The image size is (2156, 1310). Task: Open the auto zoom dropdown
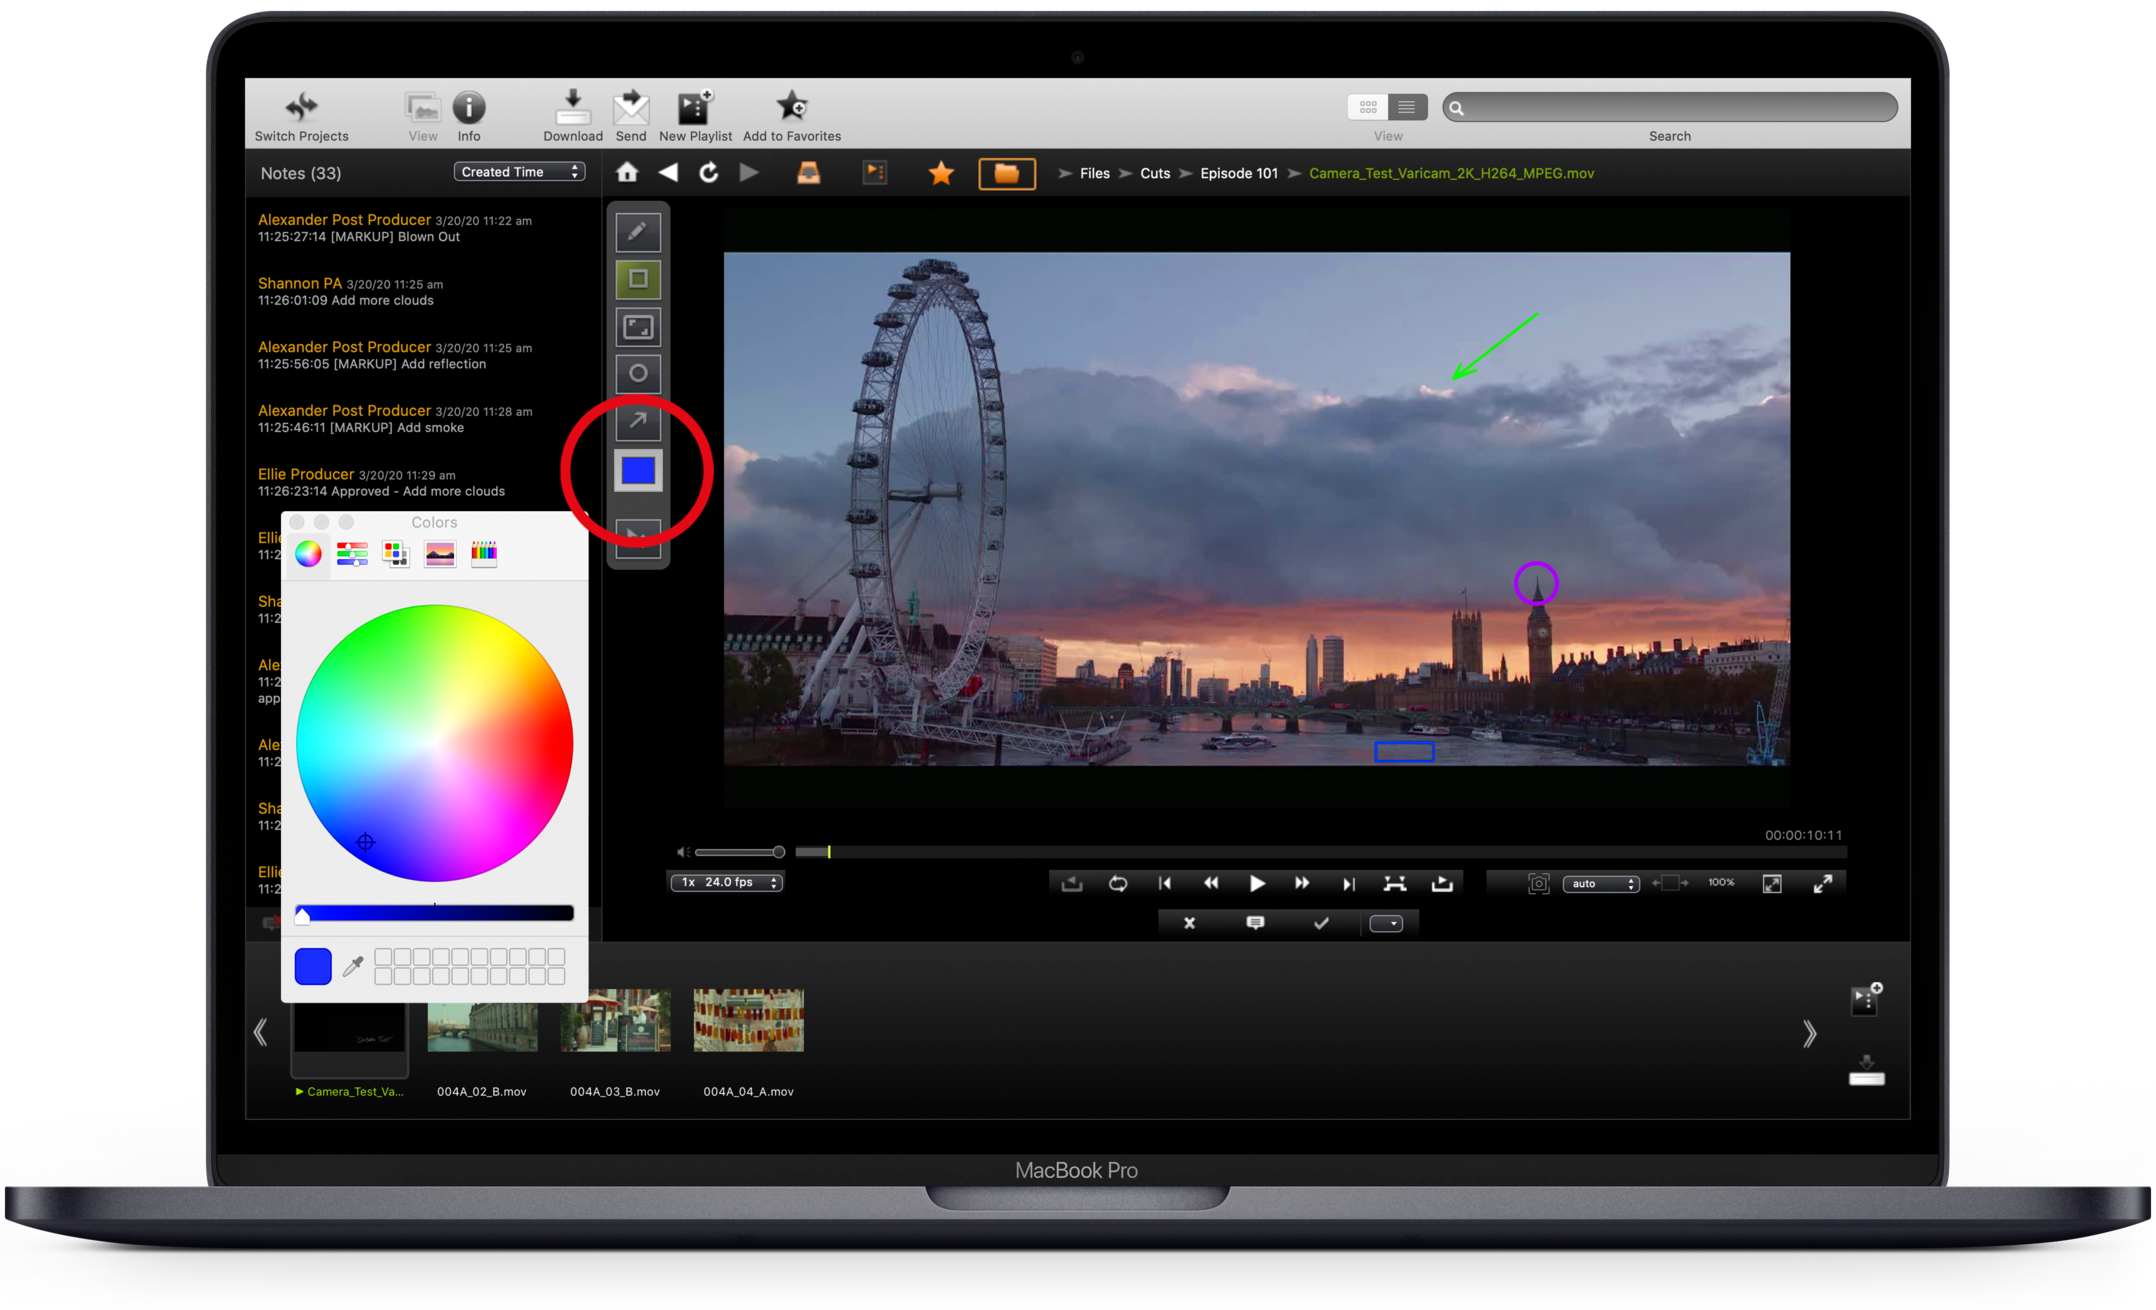point(1600,883)
